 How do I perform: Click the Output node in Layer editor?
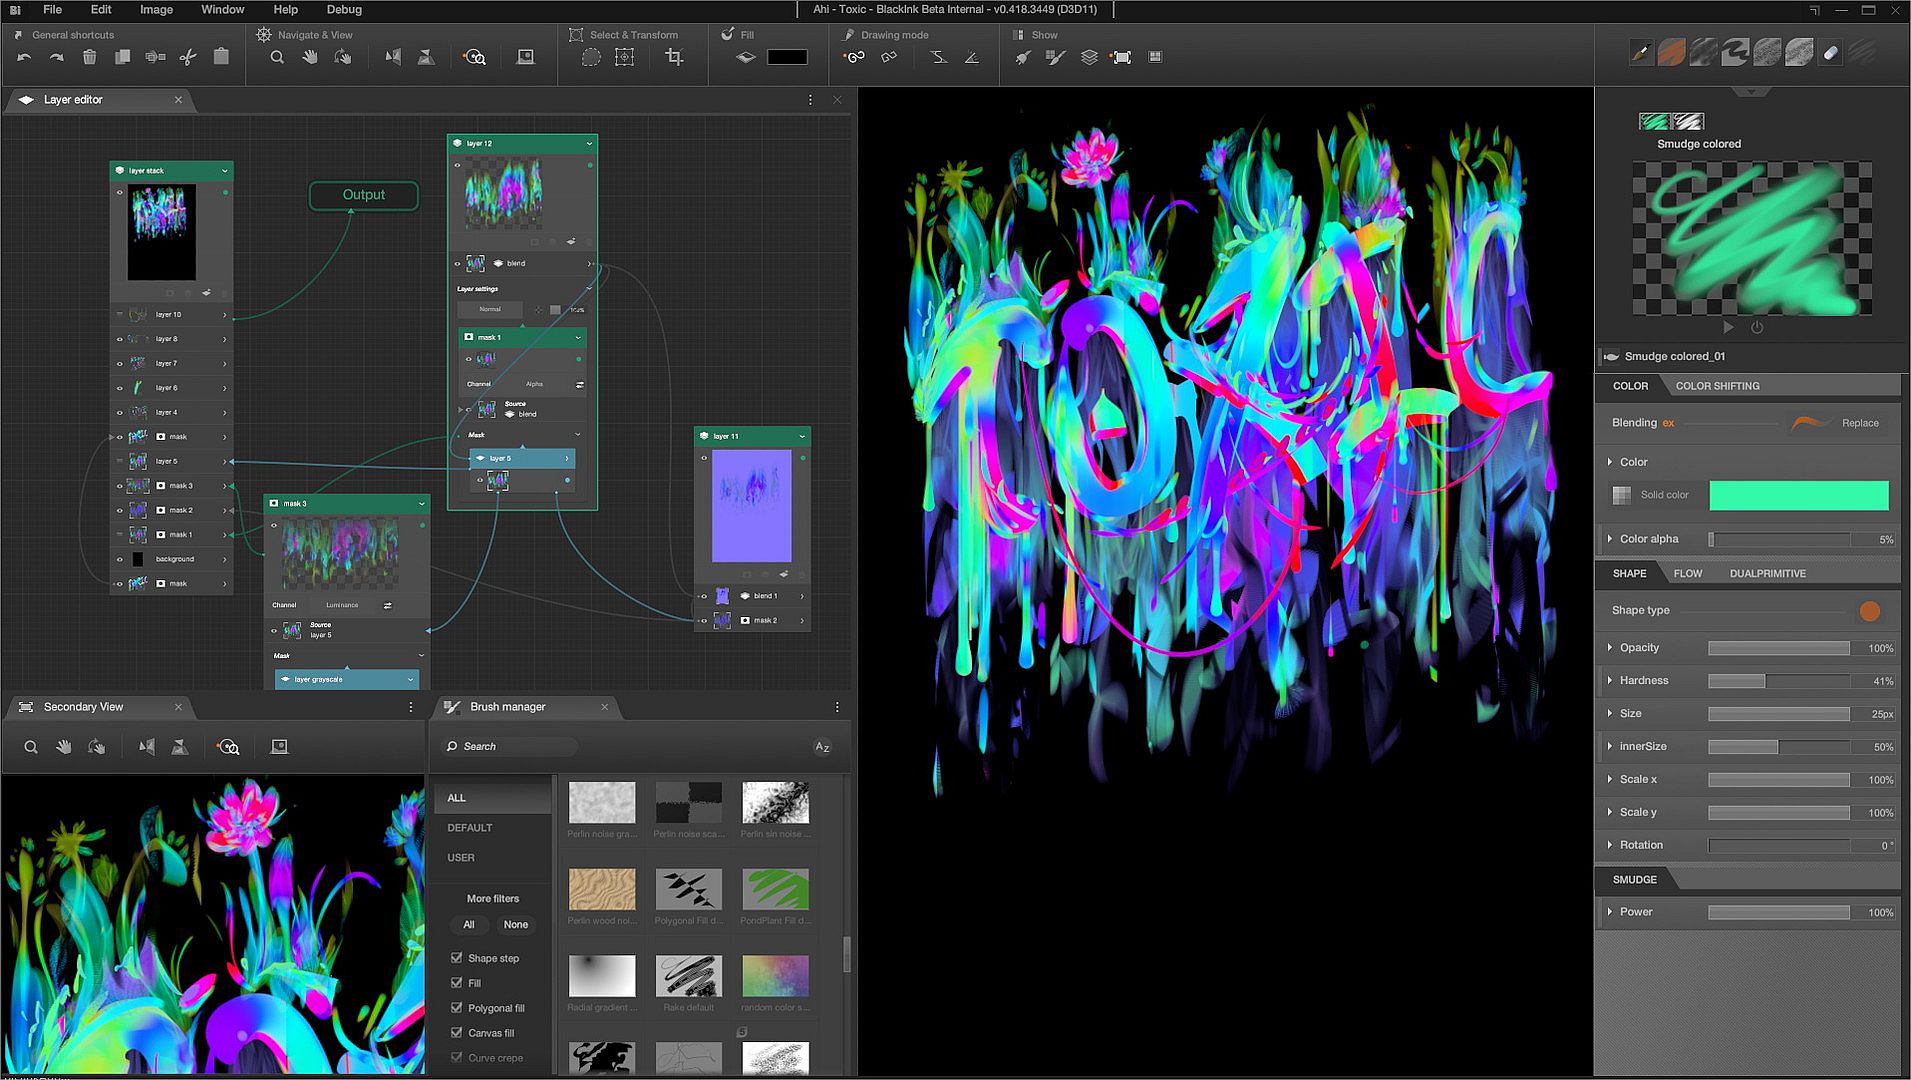[x=363, y=195]
